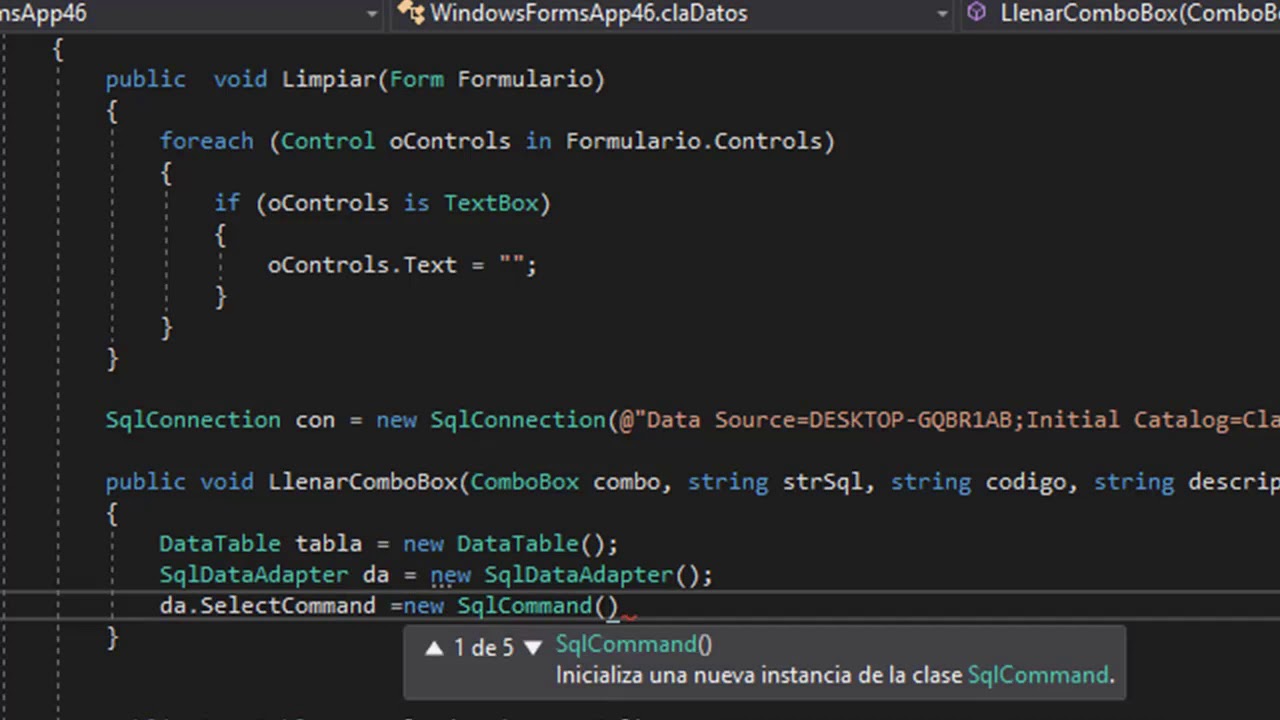
Task: Click the TextBox type in the if statement
Action: point(491,203)
